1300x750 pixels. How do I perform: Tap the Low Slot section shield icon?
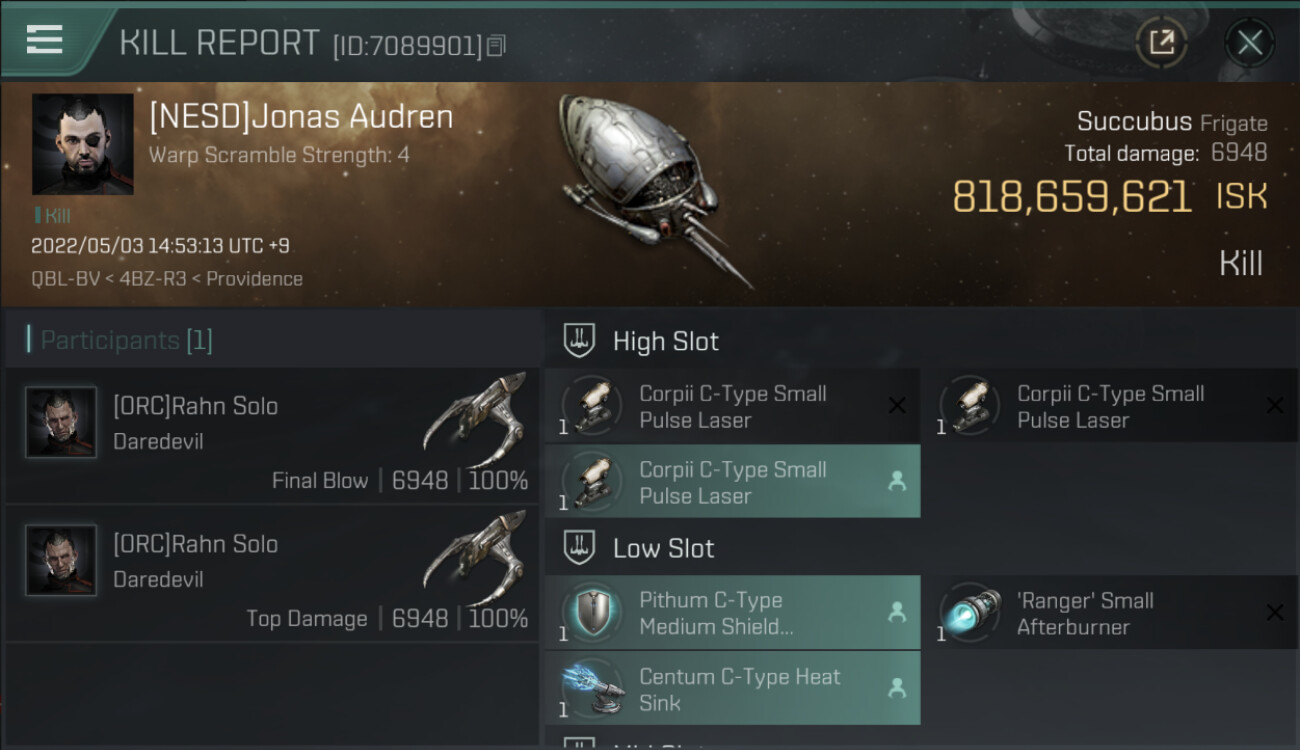point(580,548)
